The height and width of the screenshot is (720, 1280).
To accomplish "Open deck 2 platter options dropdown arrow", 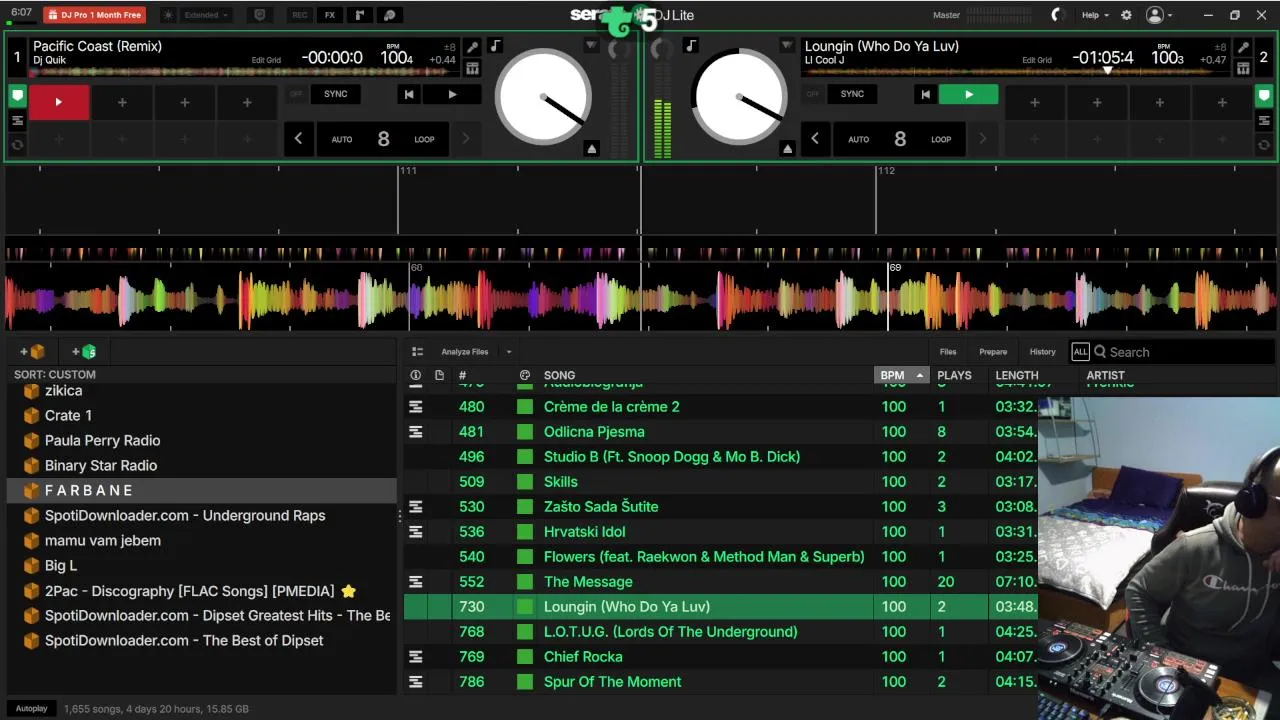I will 787,46.
